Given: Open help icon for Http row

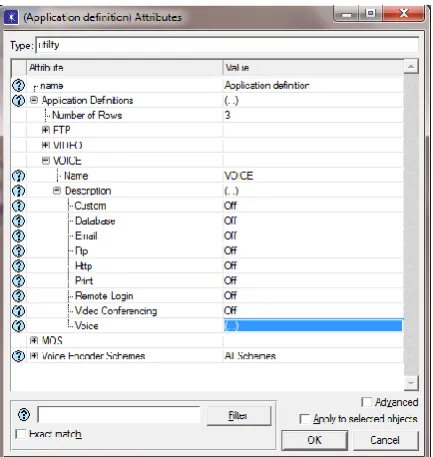Looking at the screenshot, I should [18, 266].
